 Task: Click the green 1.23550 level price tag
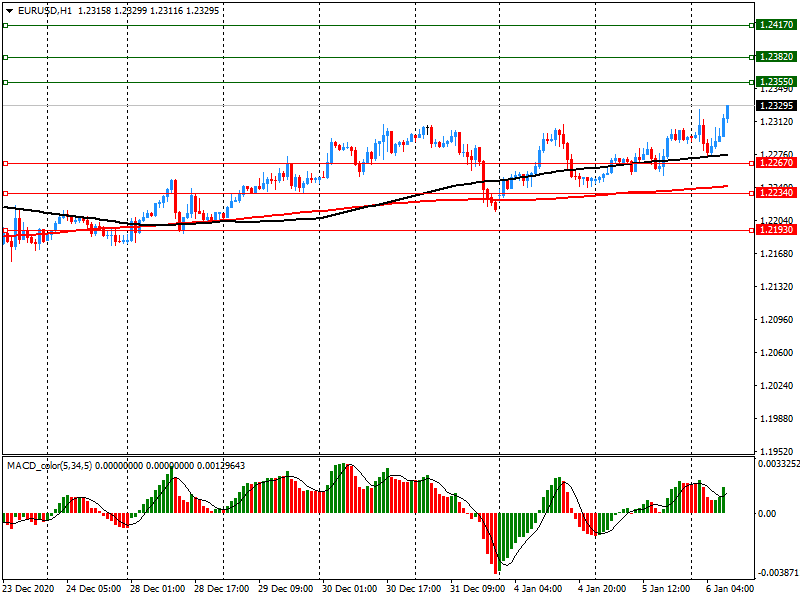coord(776,82)
